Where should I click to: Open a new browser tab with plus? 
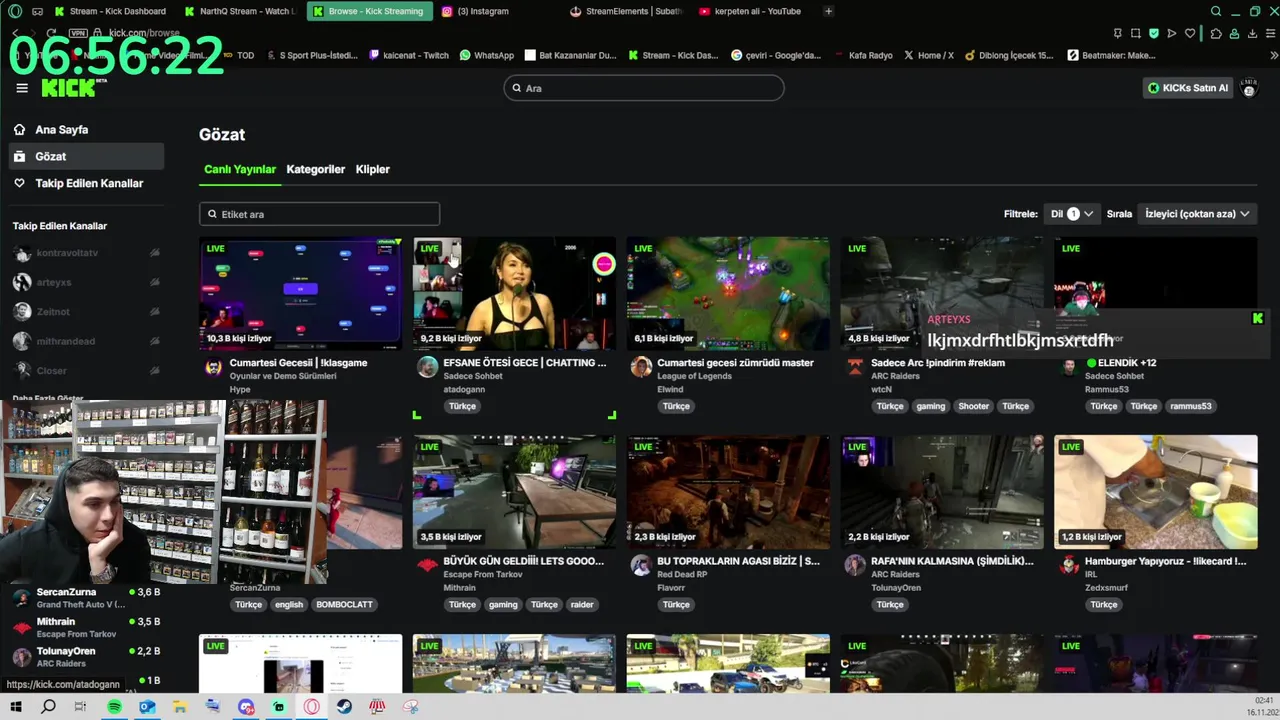tap(828, 11)
